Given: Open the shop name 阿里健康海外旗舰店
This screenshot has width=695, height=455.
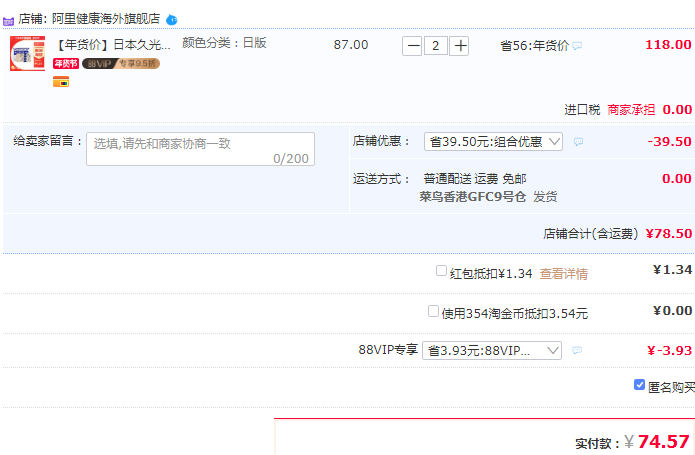Looking at the screenshot, I should [x=106, y=19].
